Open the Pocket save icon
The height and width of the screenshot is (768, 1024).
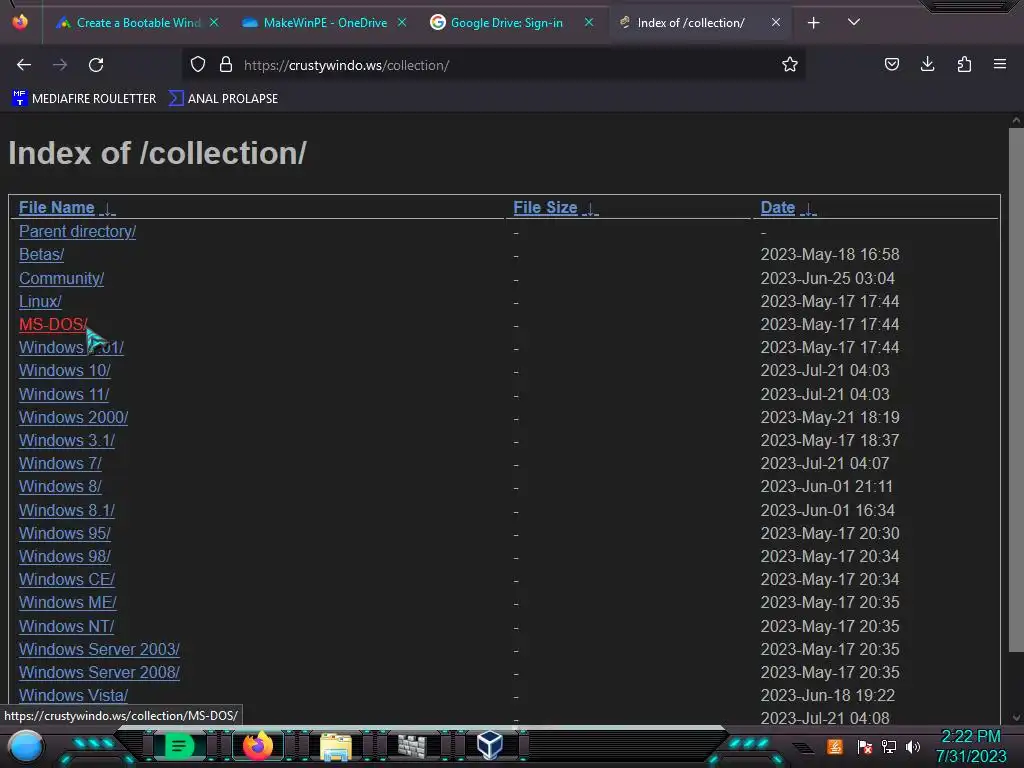coord(891,64)
